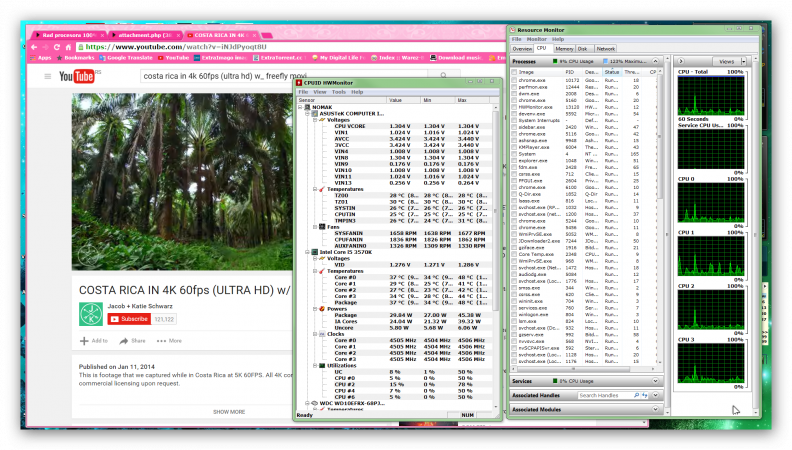This screenshot has width=792, height=450.
Task: Switch to the Memory tab in Resource Monitor
Action: coord(564,49)
